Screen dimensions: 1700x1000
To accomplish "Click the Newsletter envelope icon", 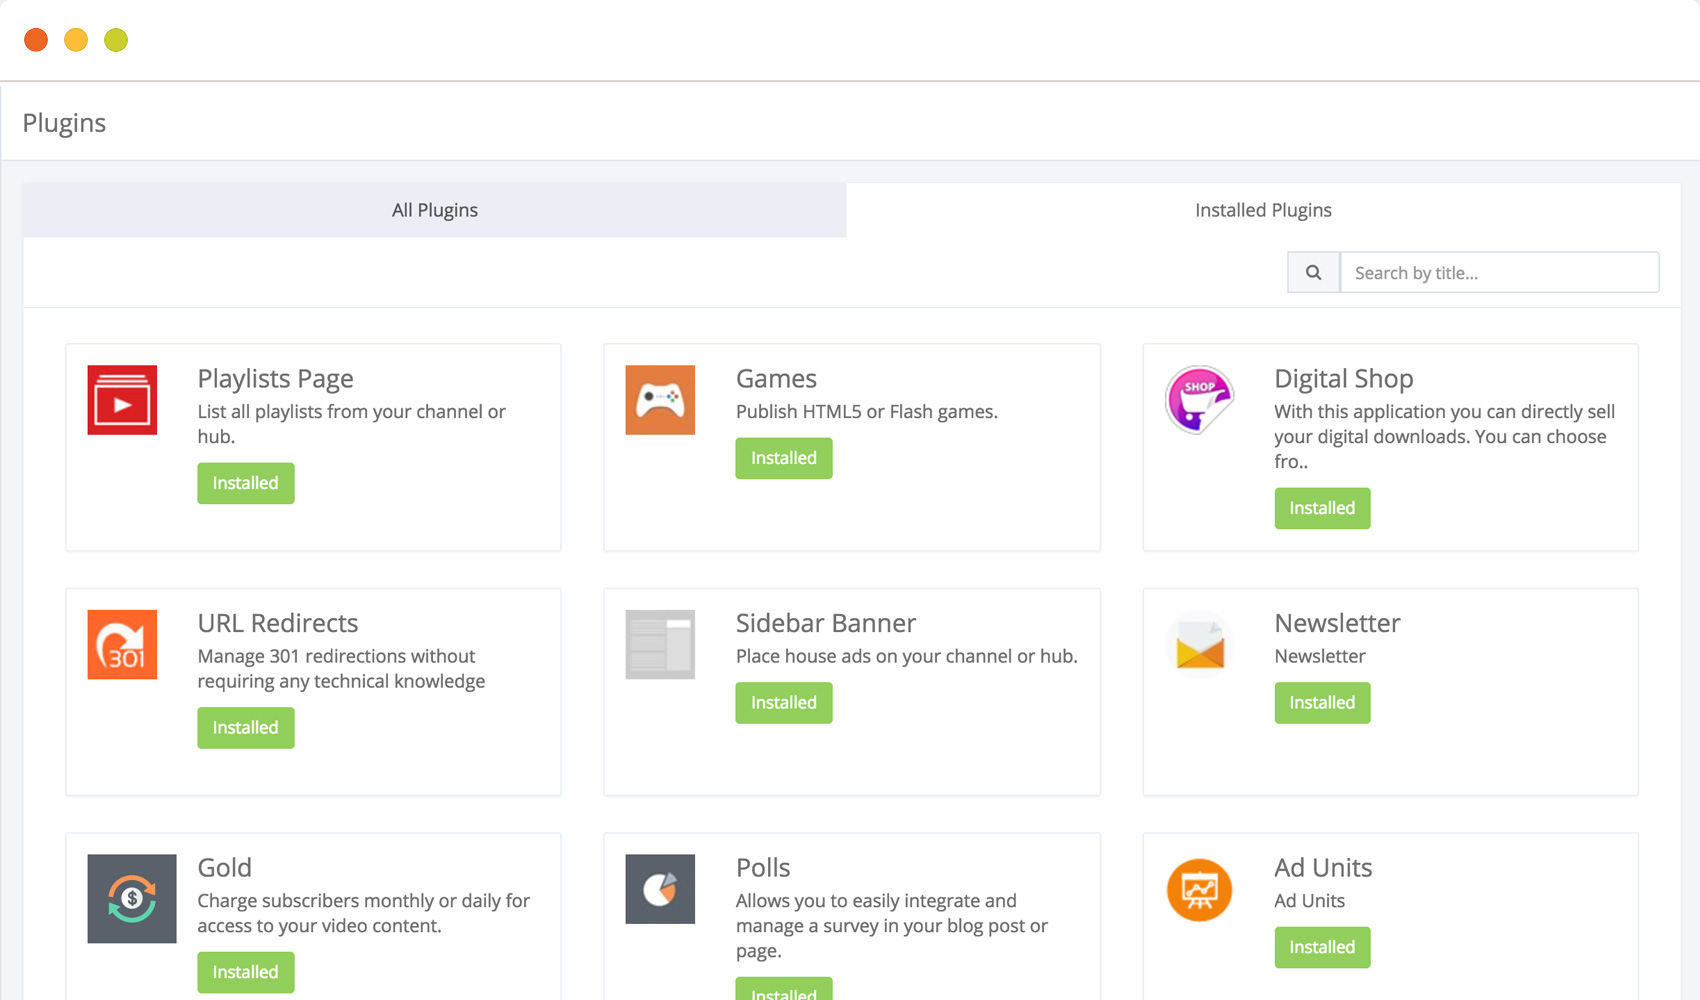I will [1199, 645].
